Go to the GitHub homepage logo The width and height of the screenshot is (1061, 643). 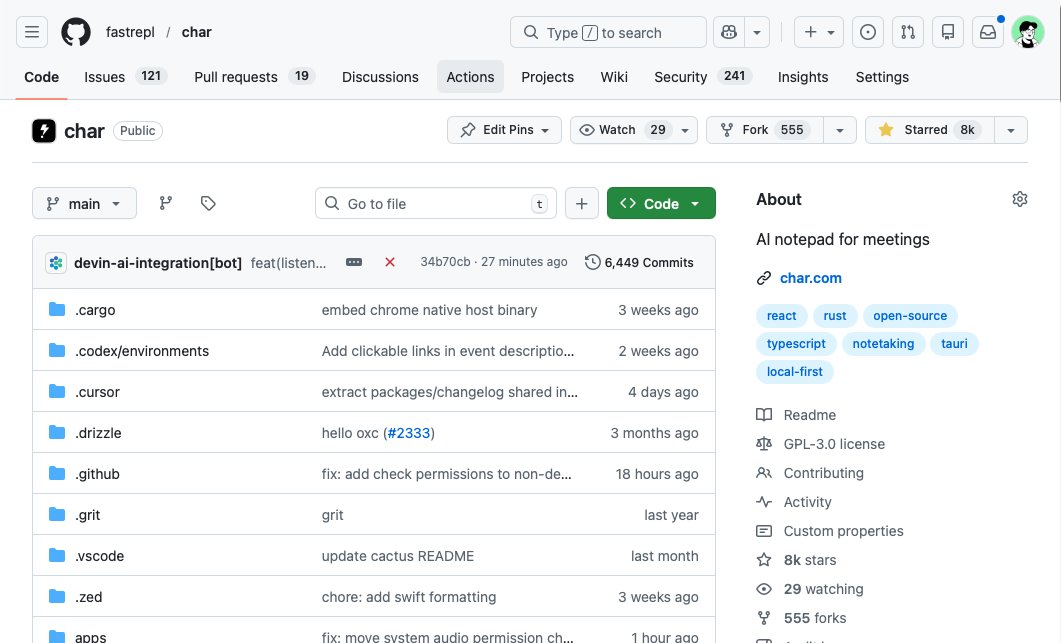pos(76,32)
